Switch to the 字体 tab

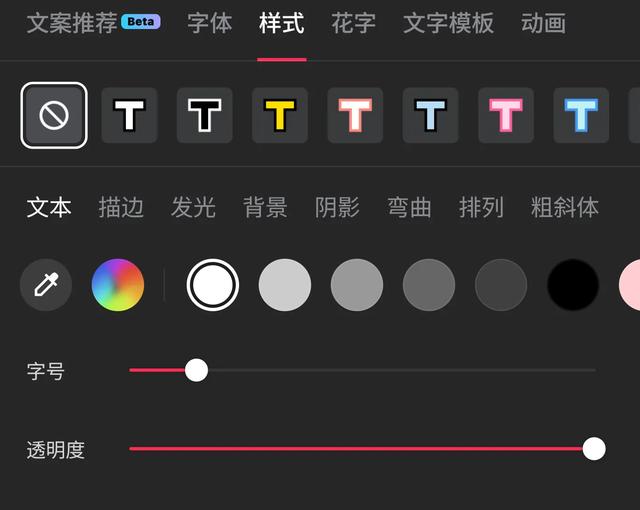coord(210,23)
